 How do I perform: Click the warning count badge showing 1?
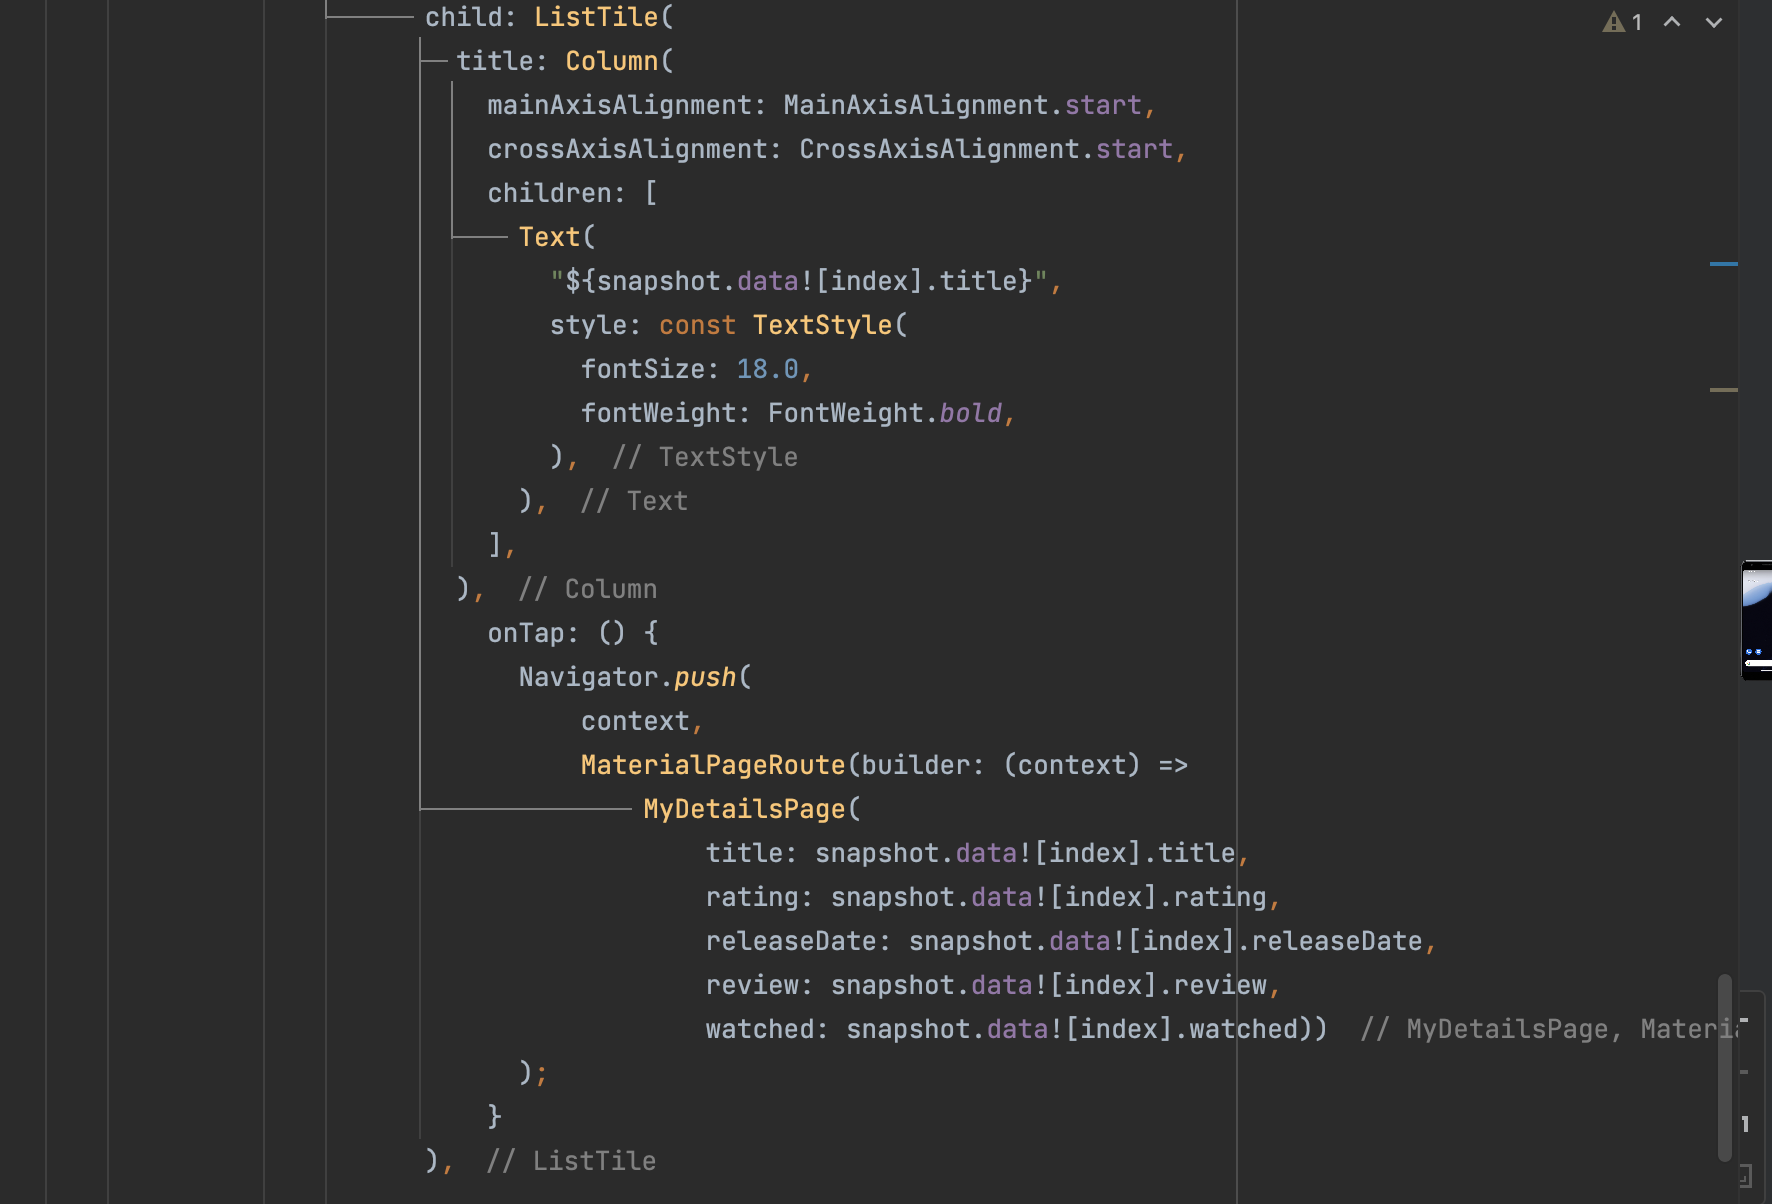pyautogui.click(x=1638, y=21)
